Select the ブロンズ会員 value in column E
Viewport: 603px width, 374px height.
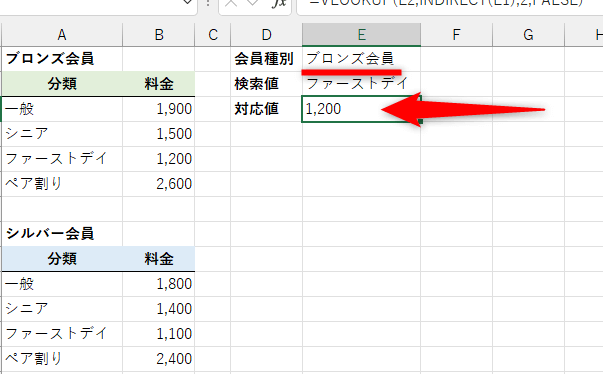361,59
